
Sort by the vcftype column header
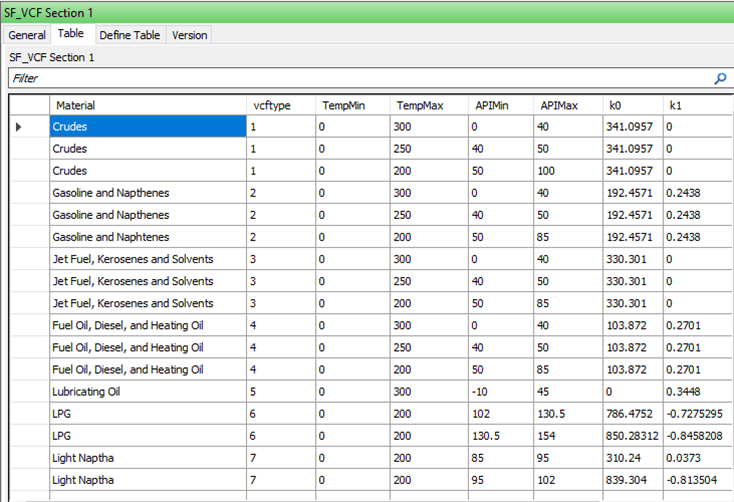tap(281, 105)
